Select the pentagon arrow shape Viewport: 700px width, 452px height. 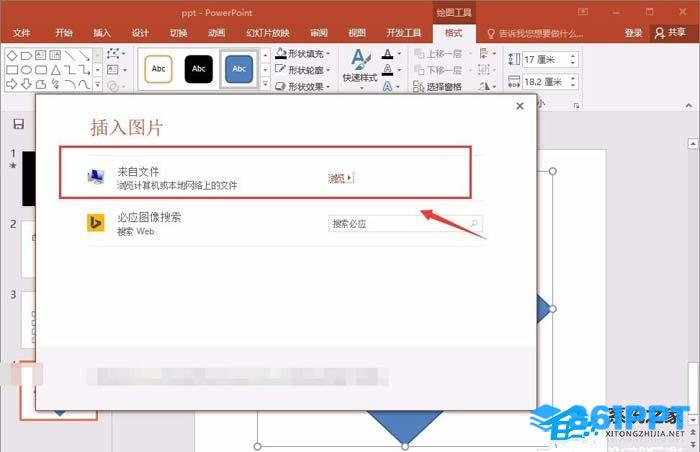26,55
